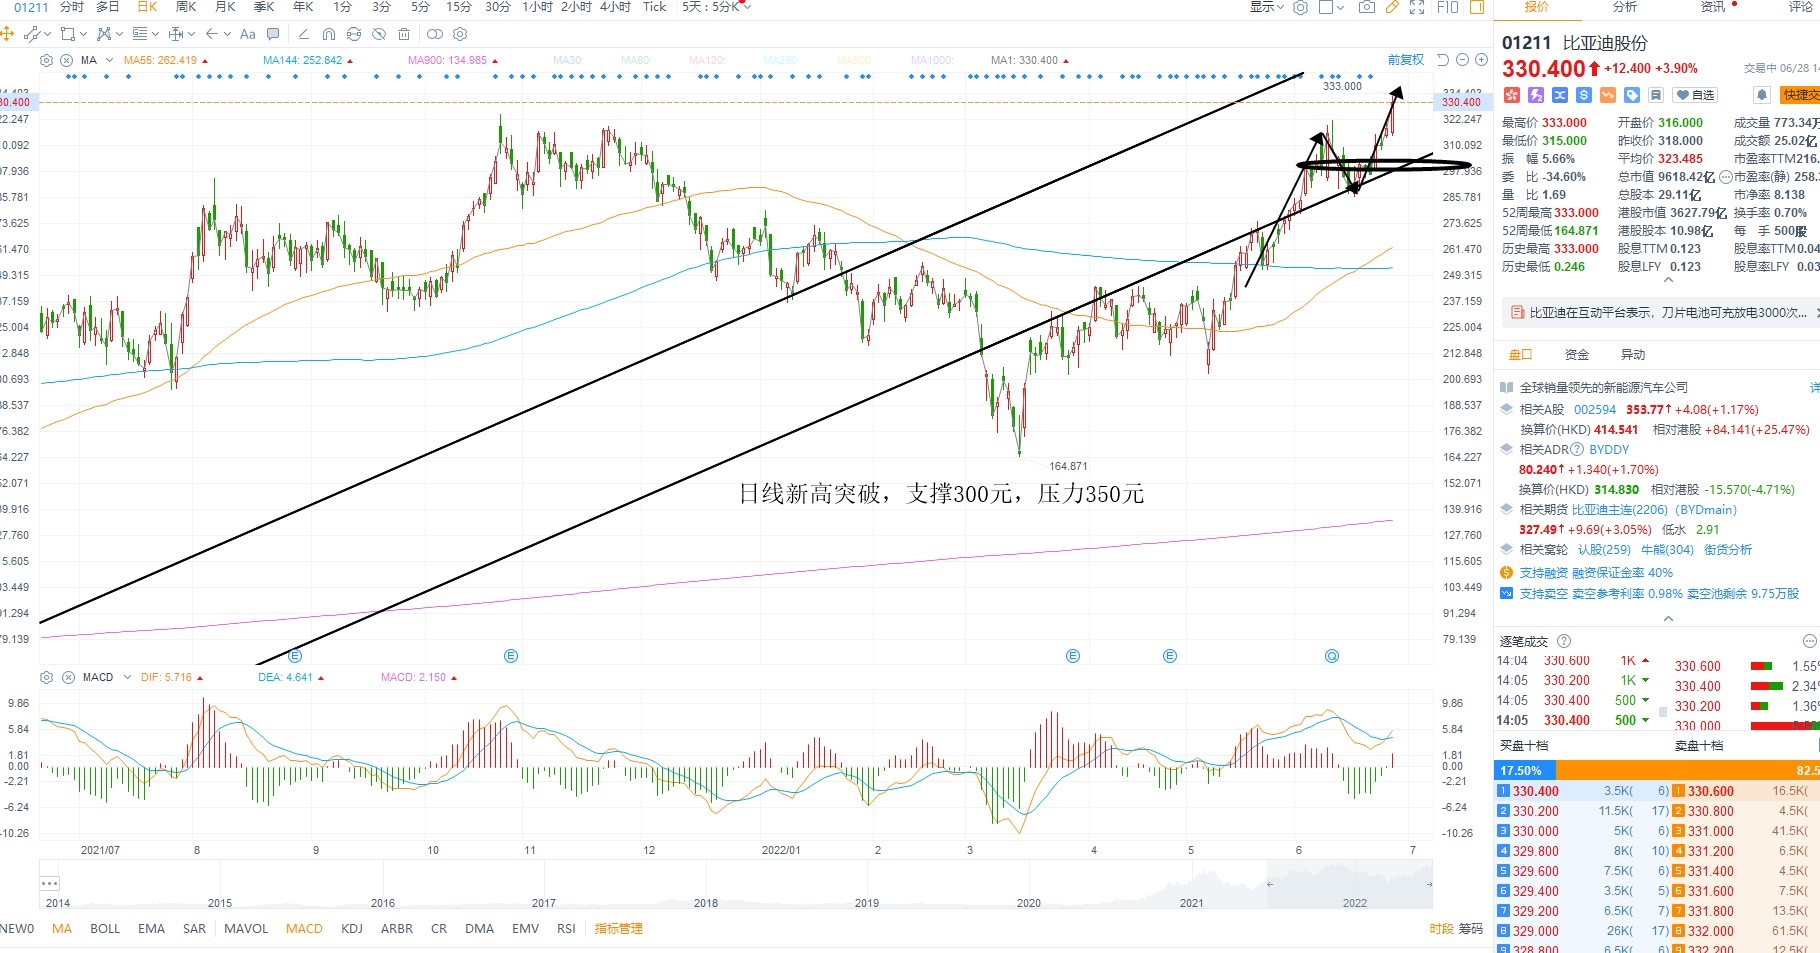Open F10 company fundamentals

click(x=1447, y=7)
